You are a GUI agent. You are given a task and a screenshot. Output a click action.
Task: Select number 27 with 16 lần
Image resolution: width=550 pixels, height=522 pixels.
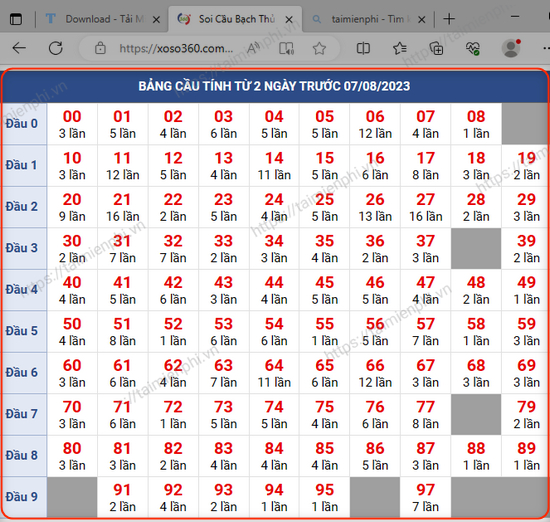click(425, 207)
